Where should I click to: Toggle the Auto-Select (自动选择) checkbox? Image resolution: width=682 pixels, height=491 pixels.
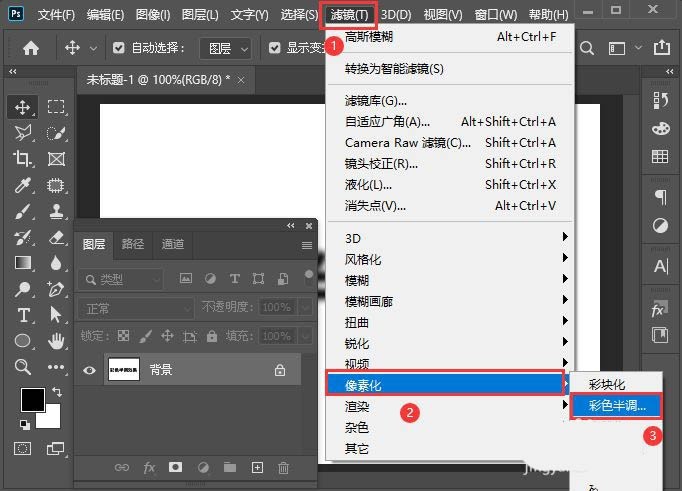pos(118,48)
